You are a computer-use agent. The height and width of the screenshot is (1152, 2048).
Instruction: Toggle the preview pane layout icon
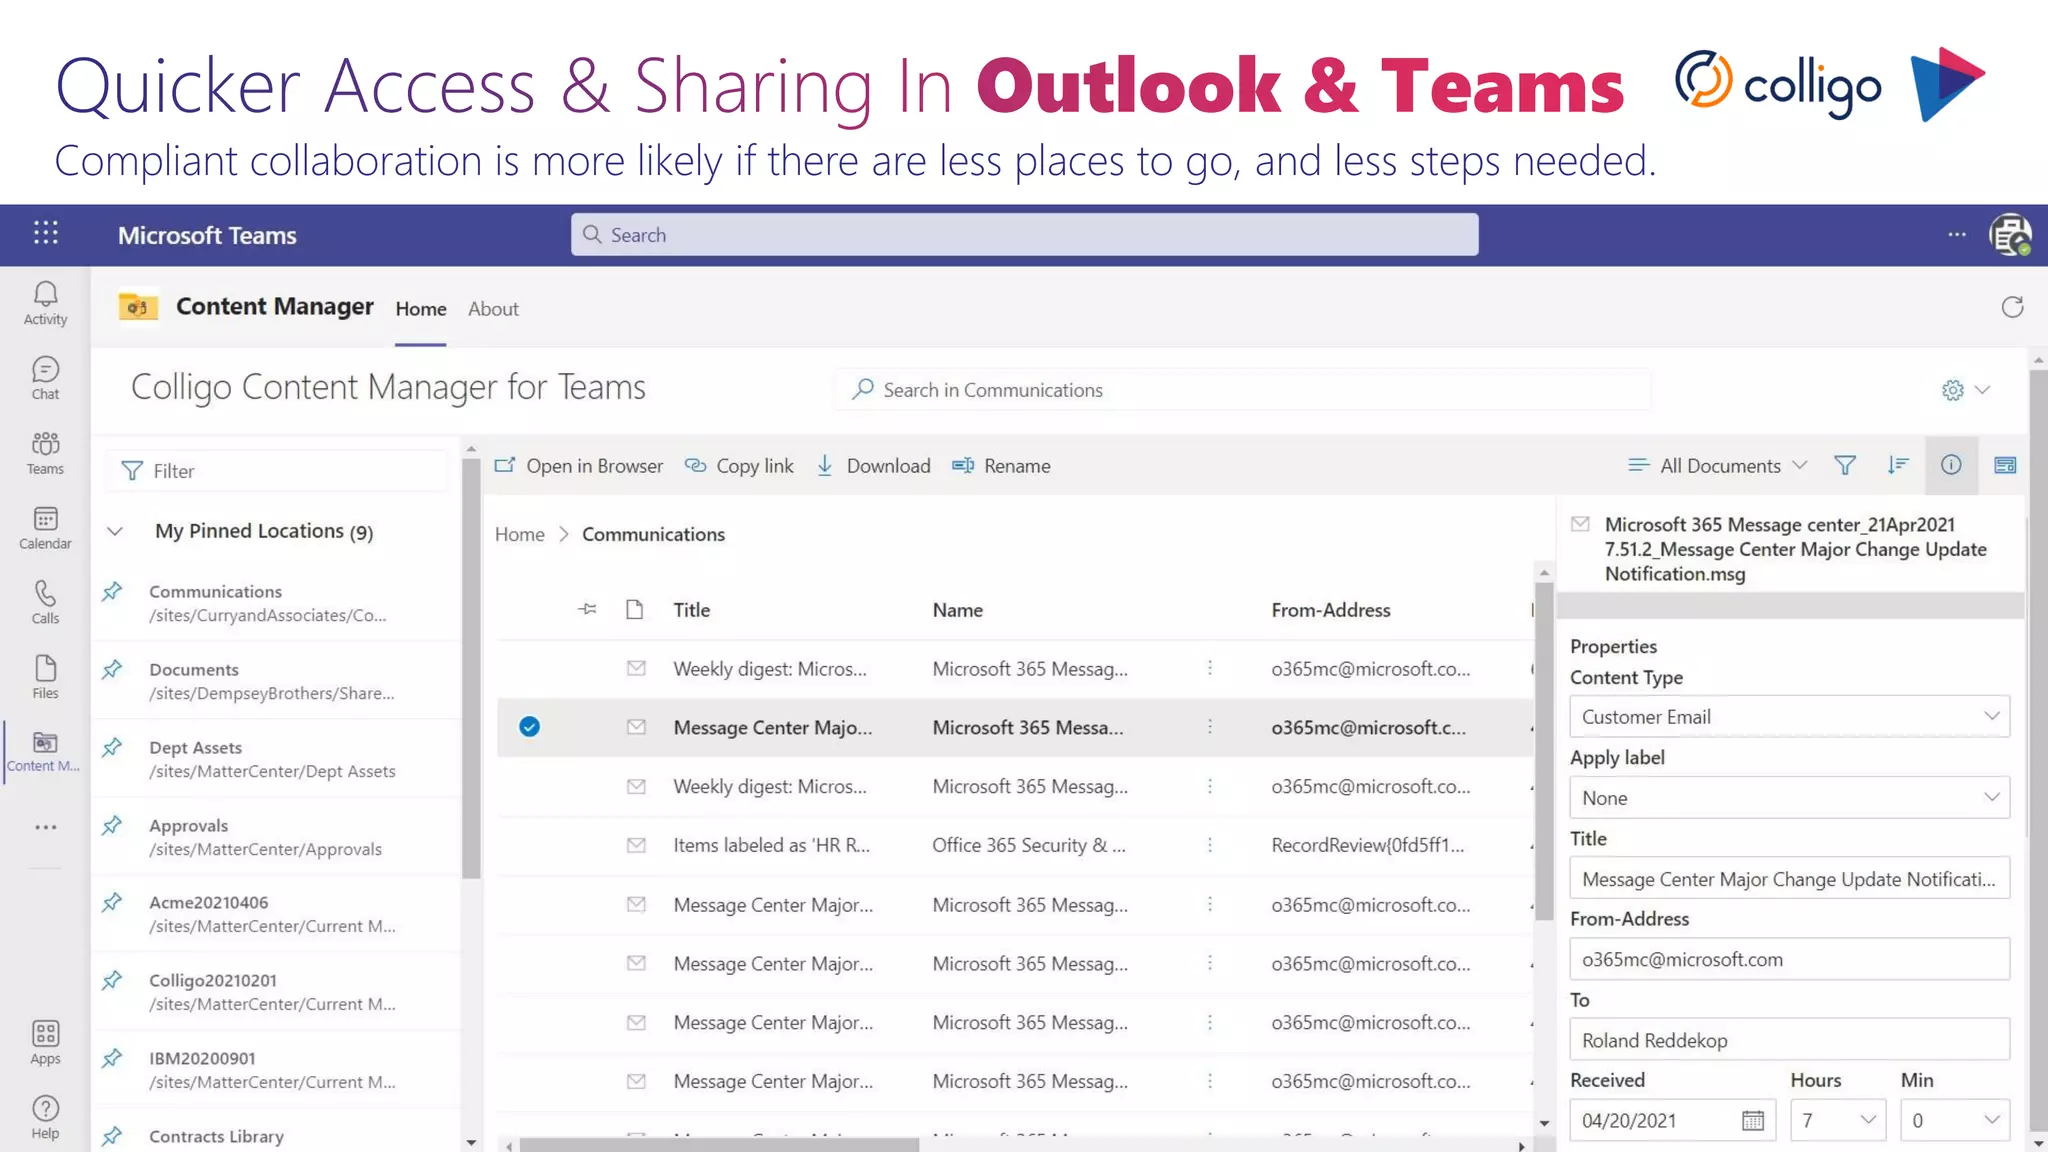2005,465
